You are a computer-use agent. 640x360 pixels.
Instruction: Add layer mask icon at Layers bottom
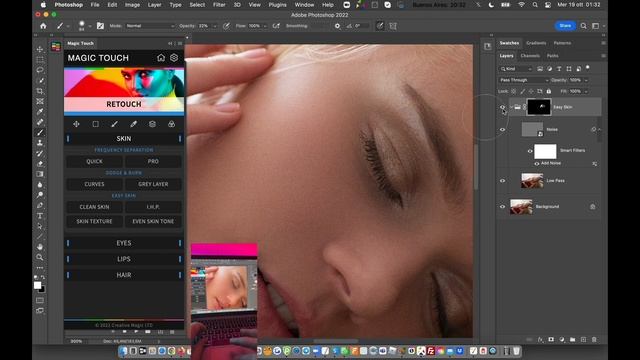coord(551,340)
